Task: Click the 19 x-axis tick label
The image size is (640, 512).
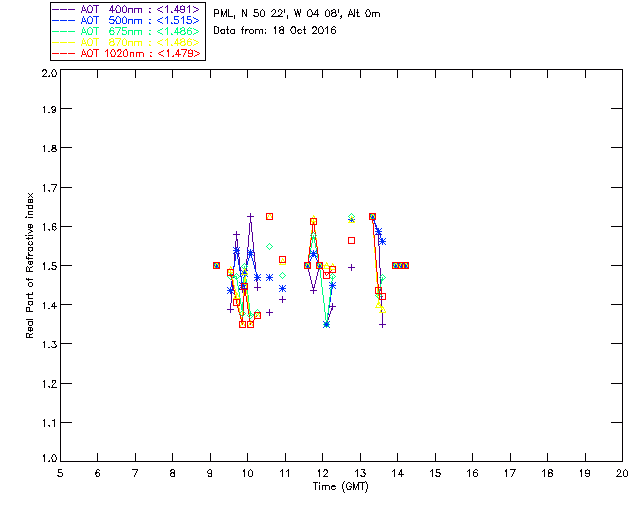Action: [585, 474]
